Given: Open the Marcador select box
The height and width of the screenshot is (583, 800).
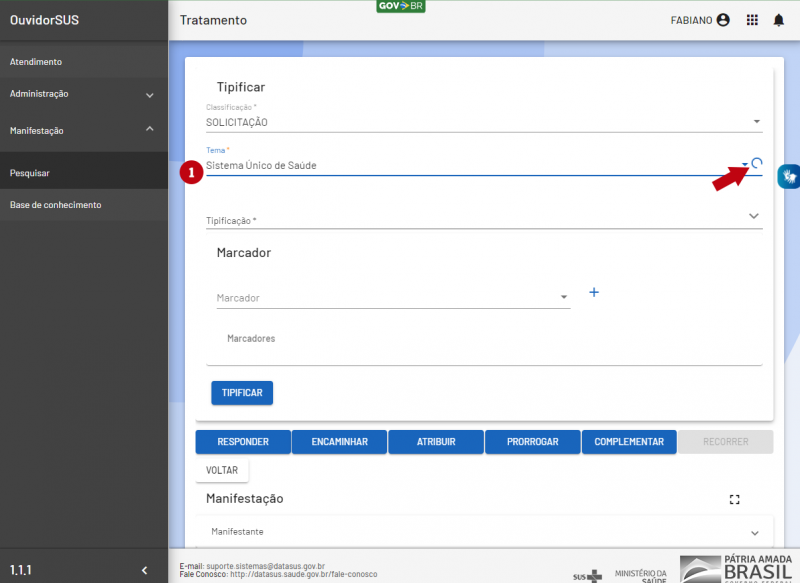Looking at the screenshot, I should click(x=392, y=298).
